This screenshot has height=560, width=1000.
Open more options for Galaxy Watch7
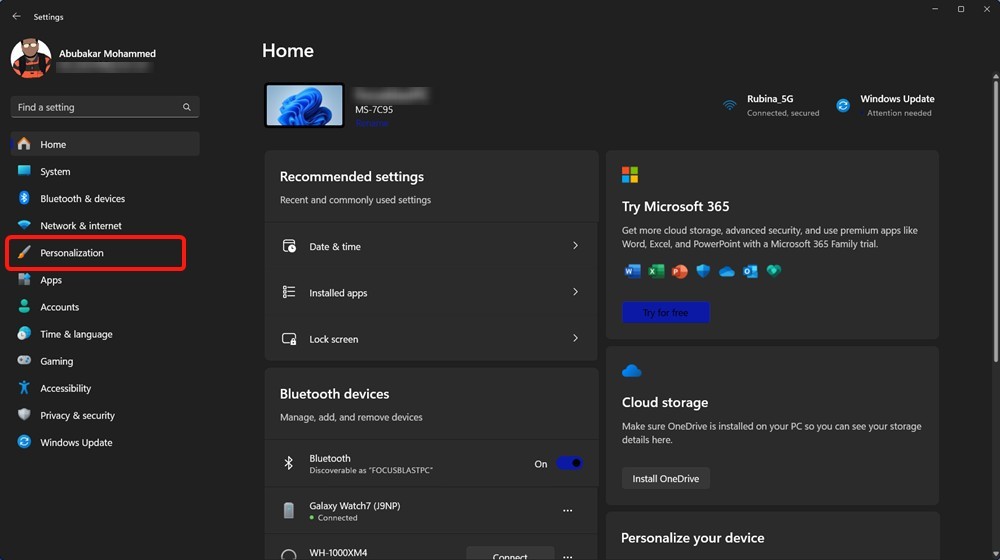point(568,510)
